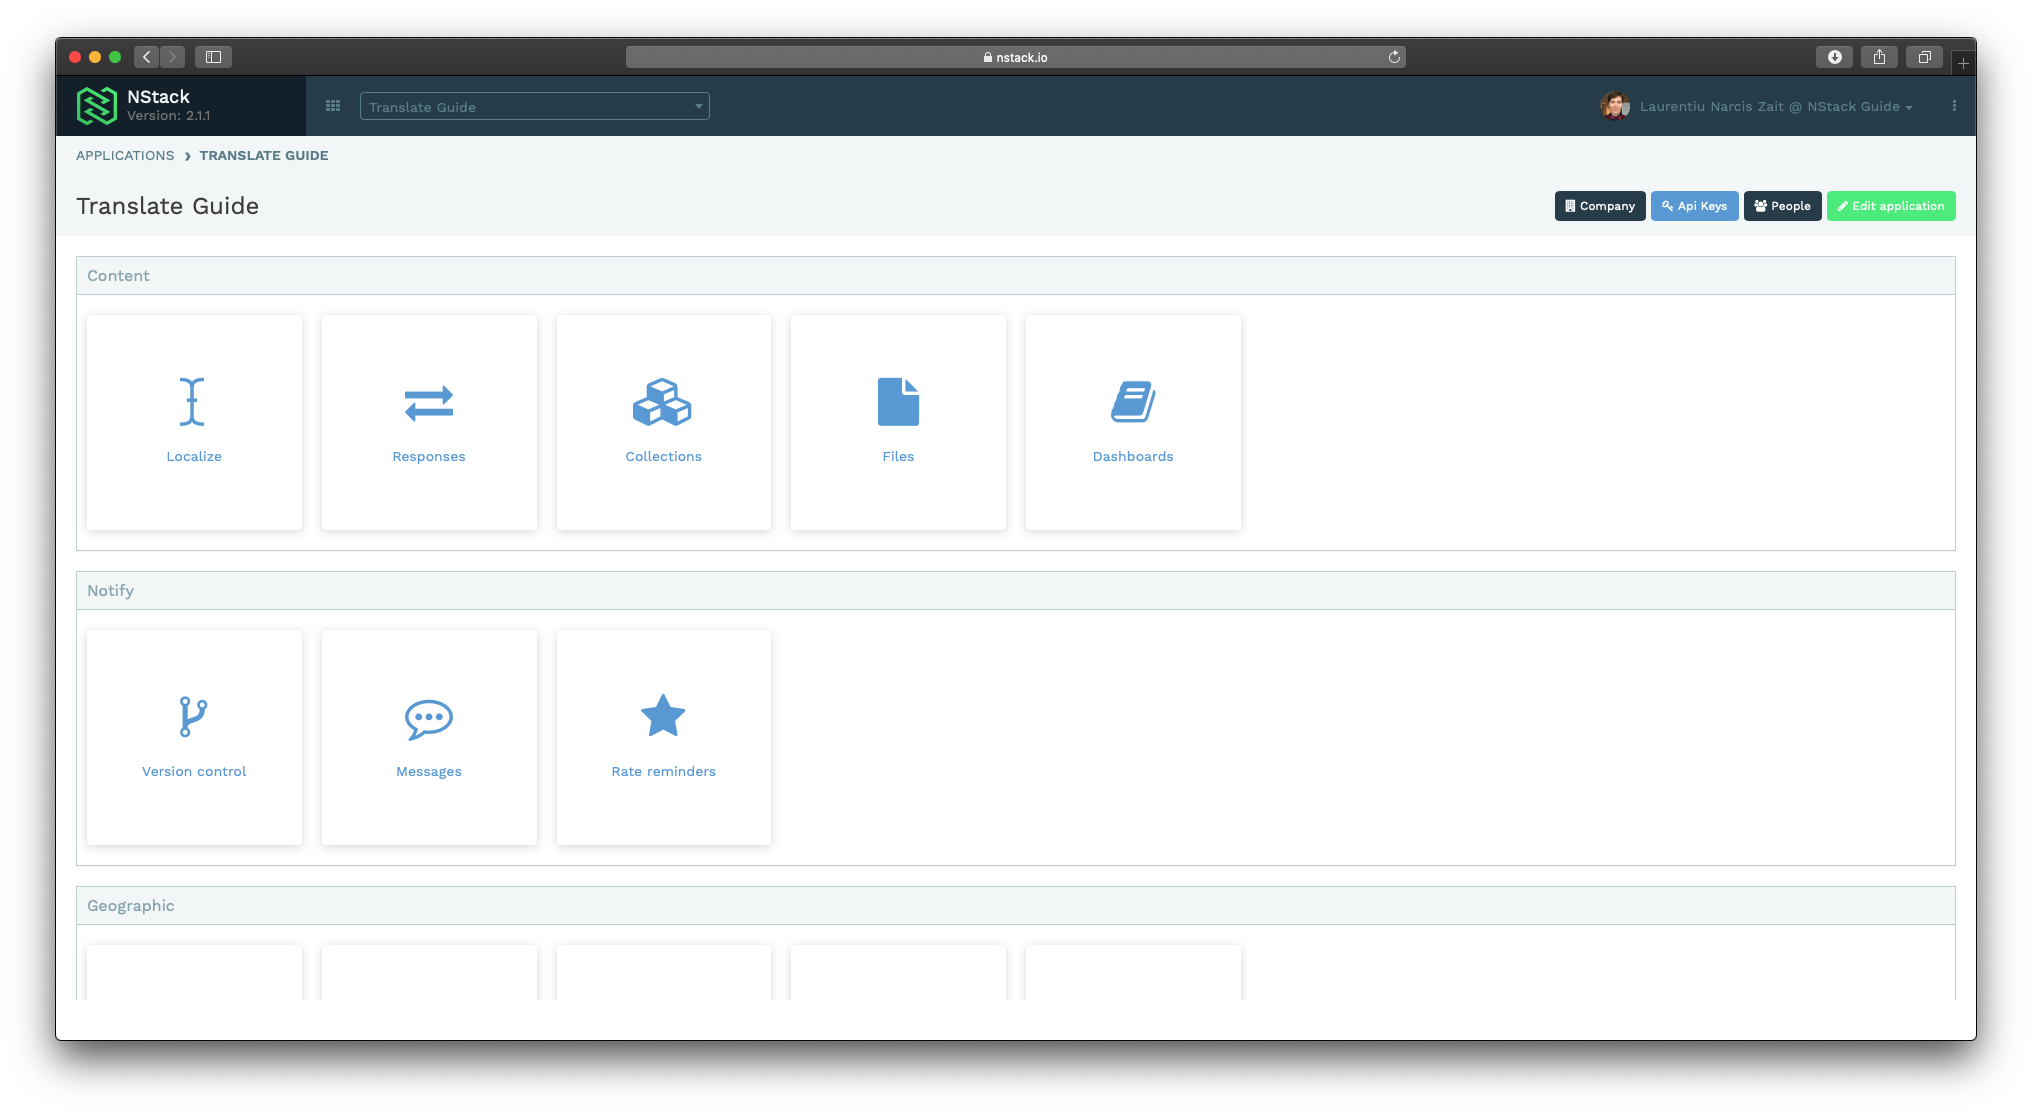Viewport: 2032px width, 1114px height.
Task: Select the Api Keys tab
Action: pyautogui.click(x=1693, y=206)
